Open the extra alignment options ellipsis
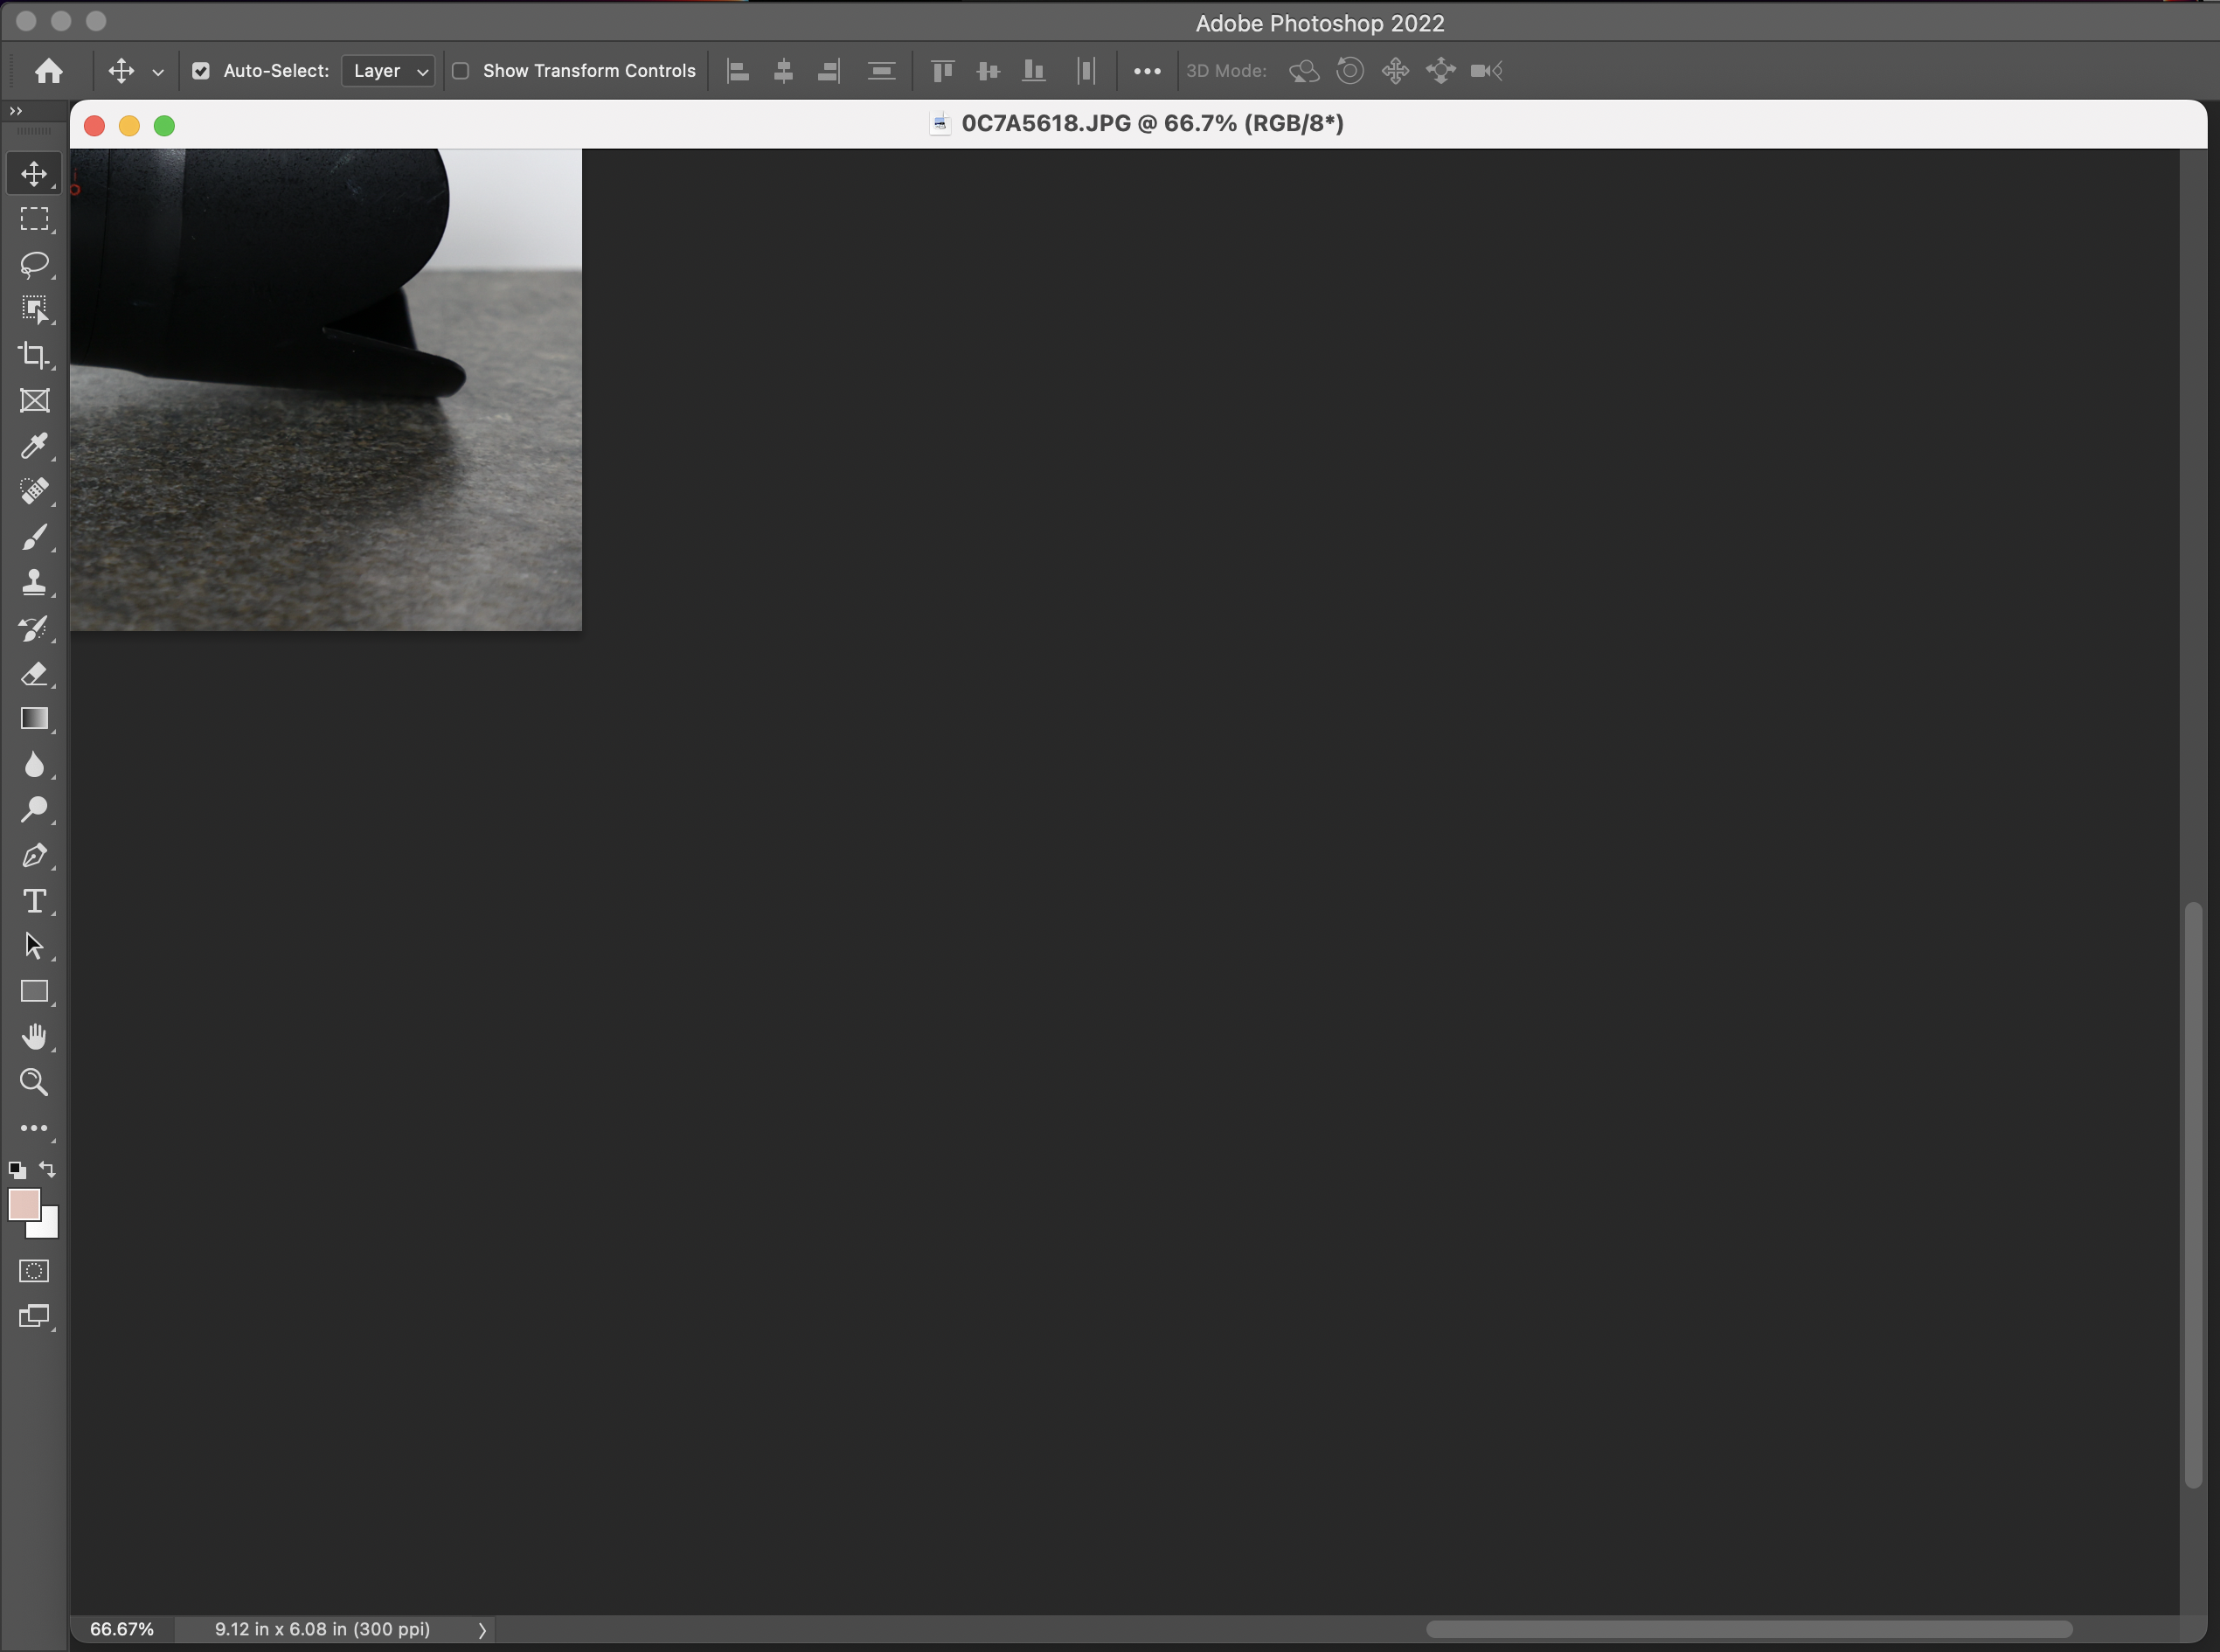Image resolution: width=2220 pixels, height=1652 pixels. click(1146, 70)
